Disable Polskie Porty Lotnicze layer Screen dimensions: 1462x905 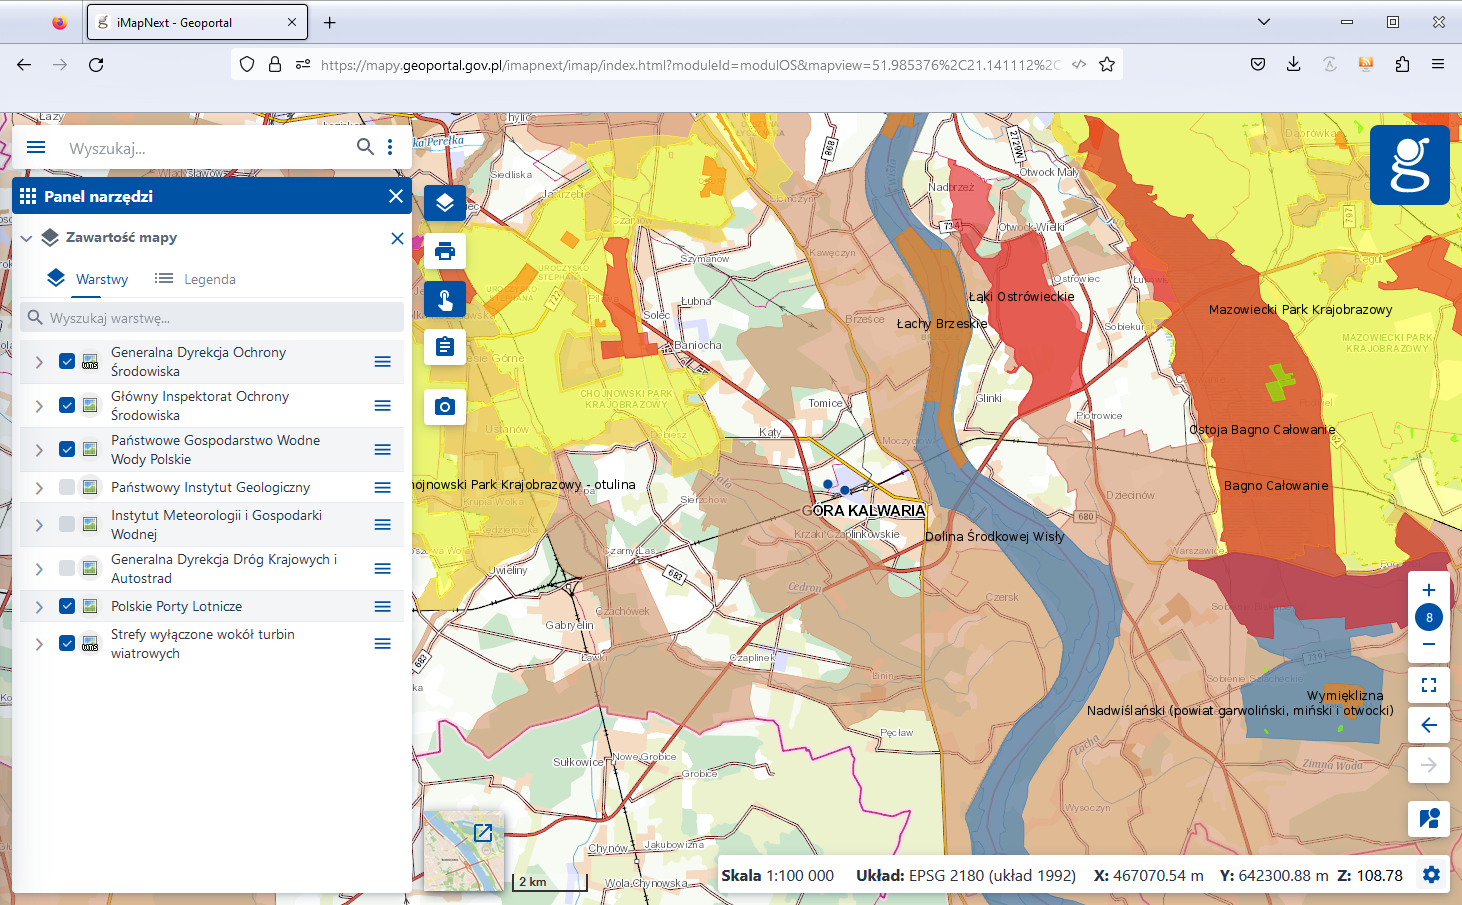(67, 606)
